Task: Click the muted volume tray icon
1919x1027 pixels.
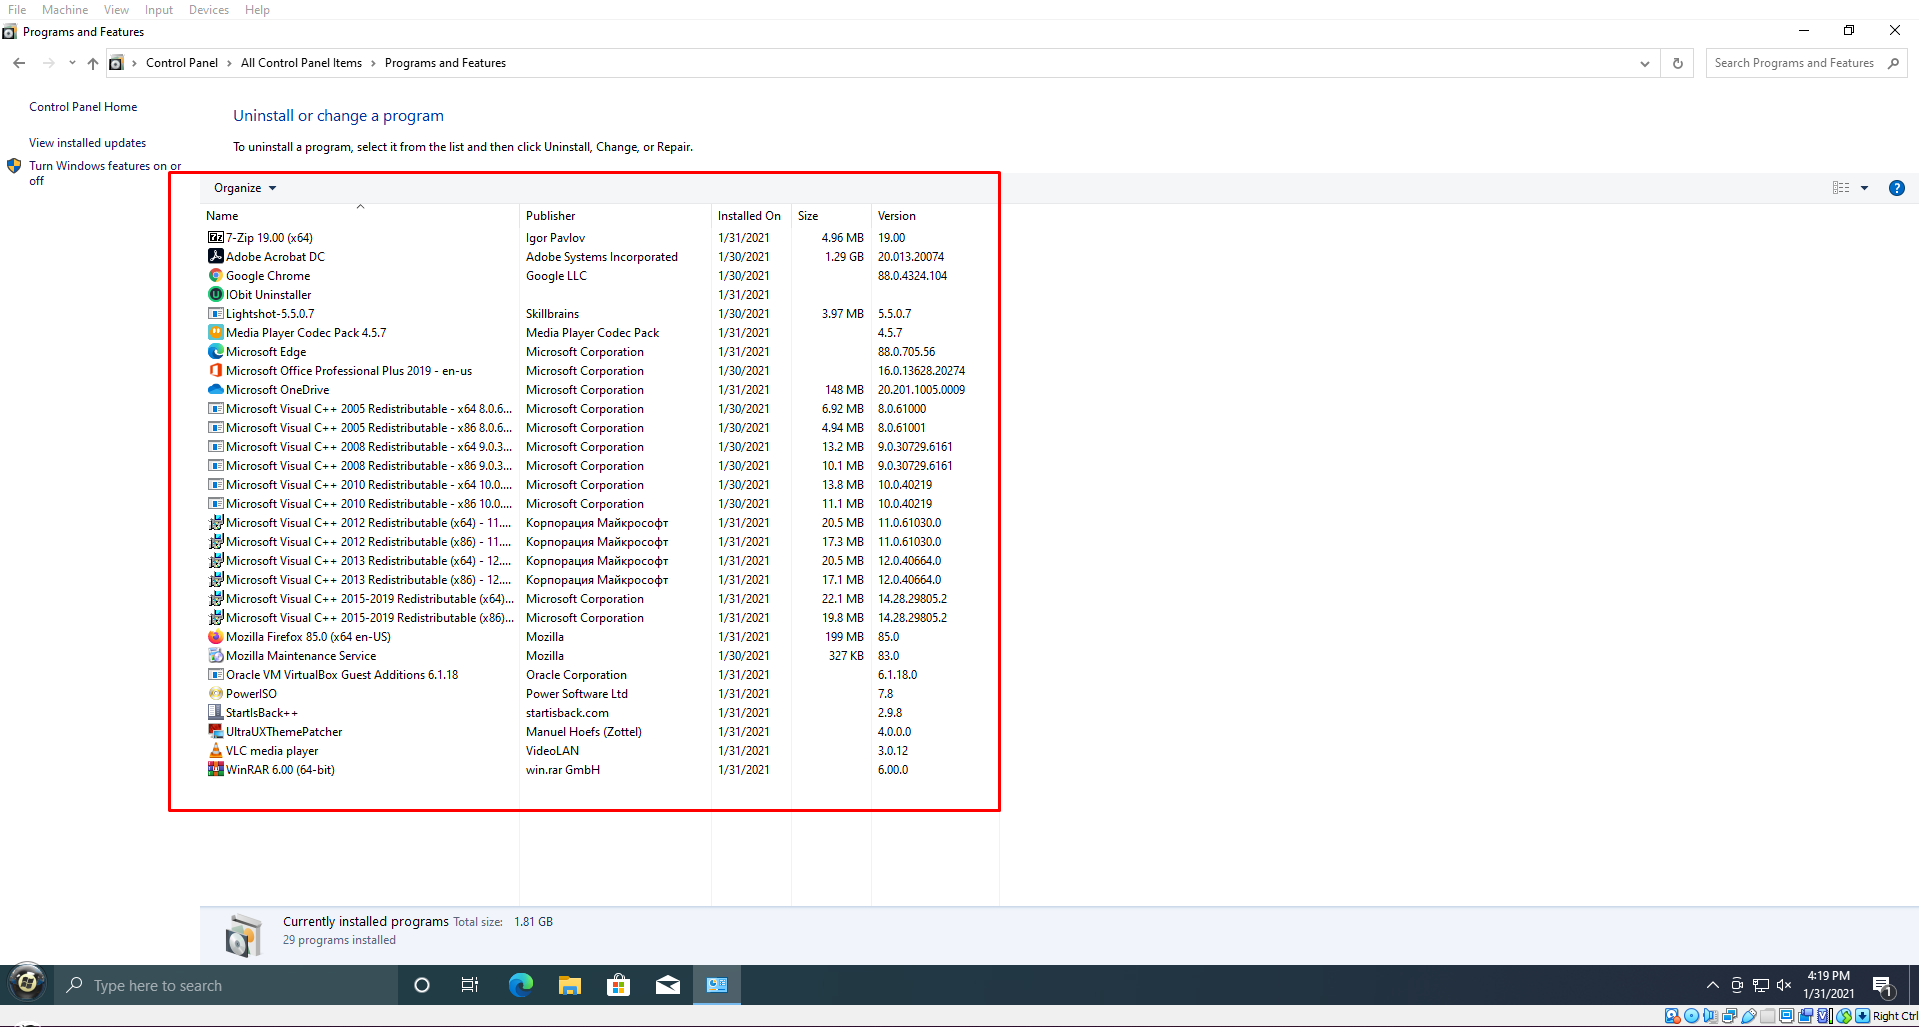Action: click(1784, 985)
